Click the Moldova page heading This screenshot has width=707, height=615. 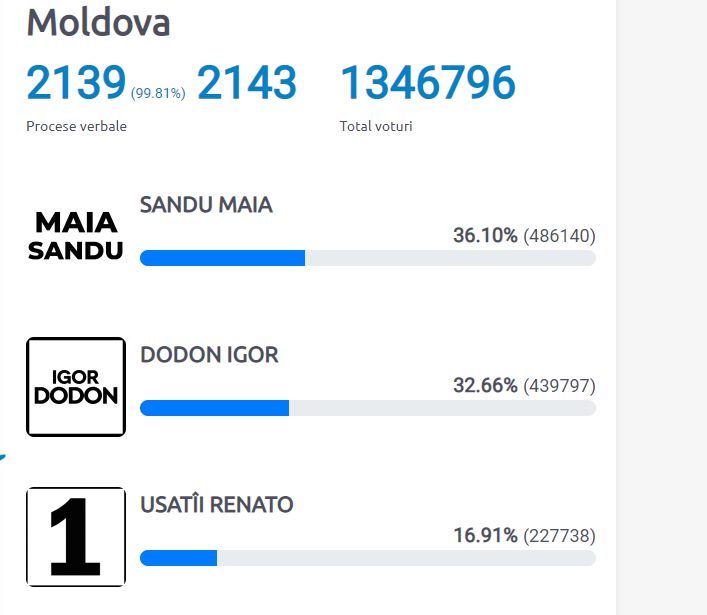[x=98, y=23]
